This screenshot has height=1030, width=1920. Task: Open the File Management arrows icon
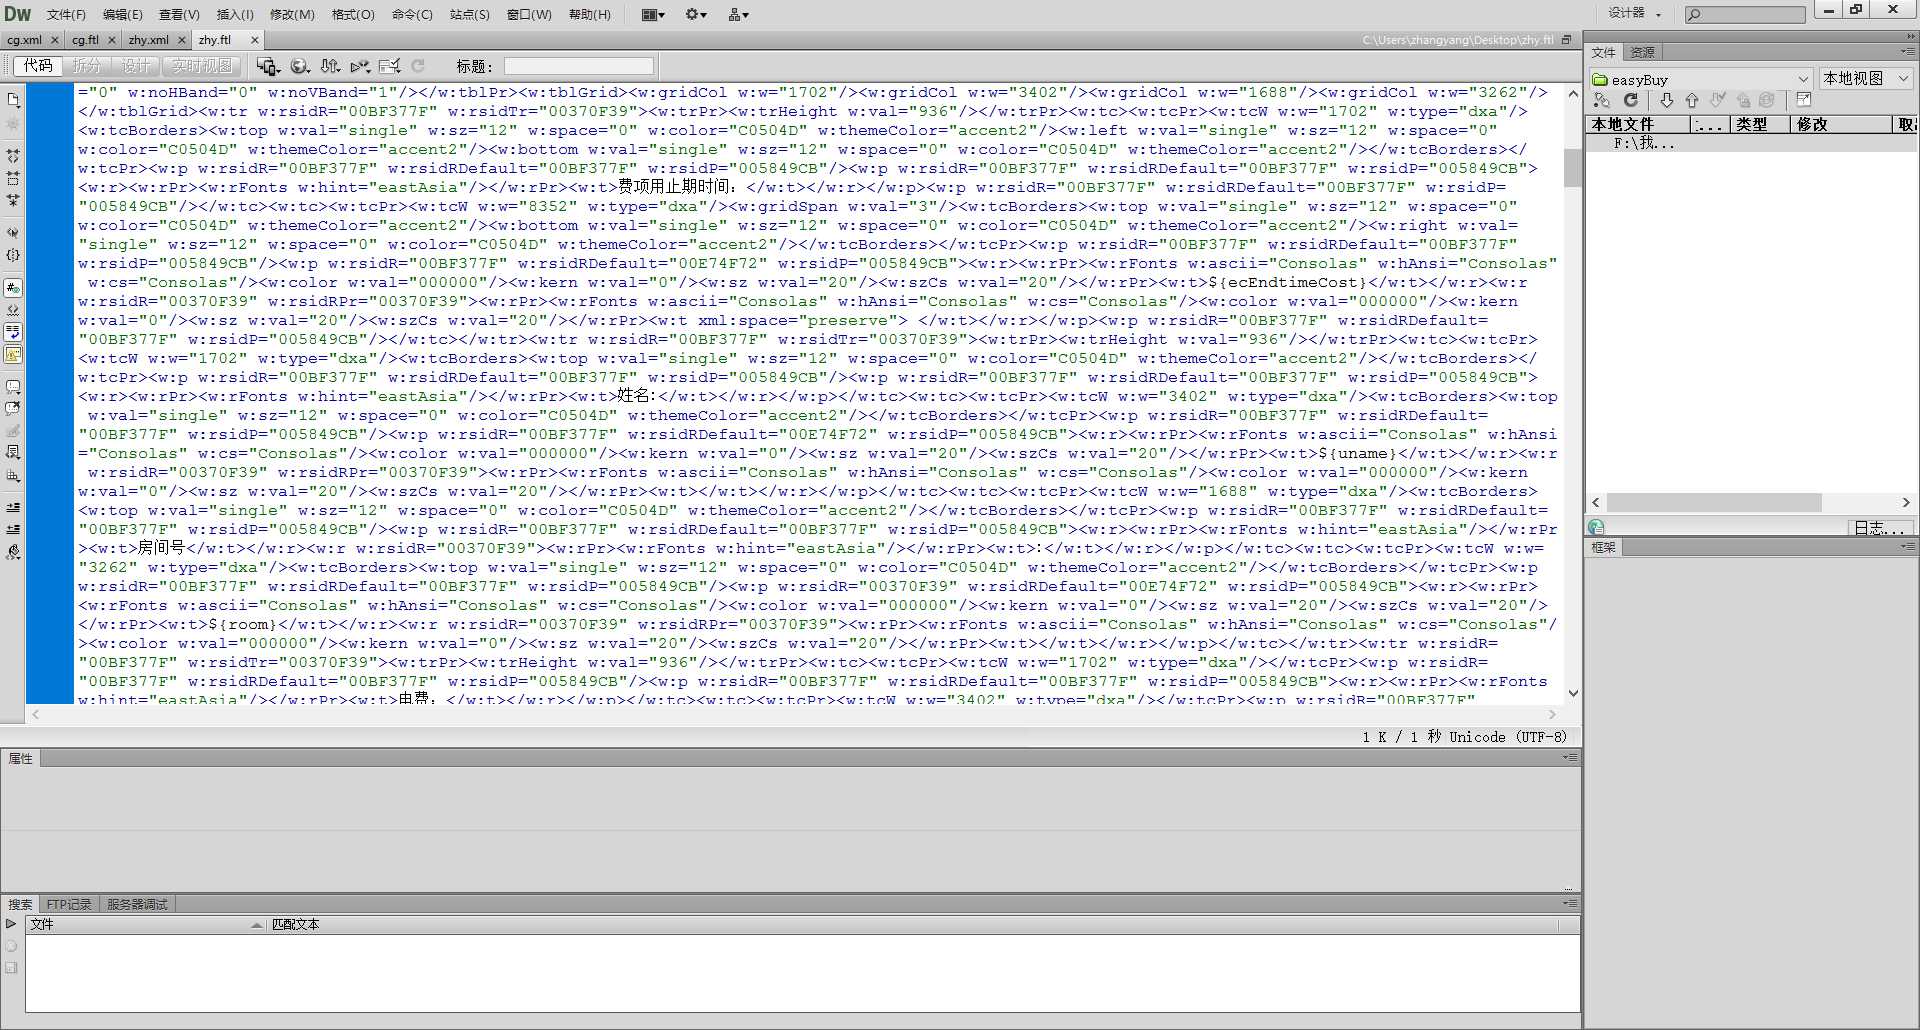(x=330, y=66)
